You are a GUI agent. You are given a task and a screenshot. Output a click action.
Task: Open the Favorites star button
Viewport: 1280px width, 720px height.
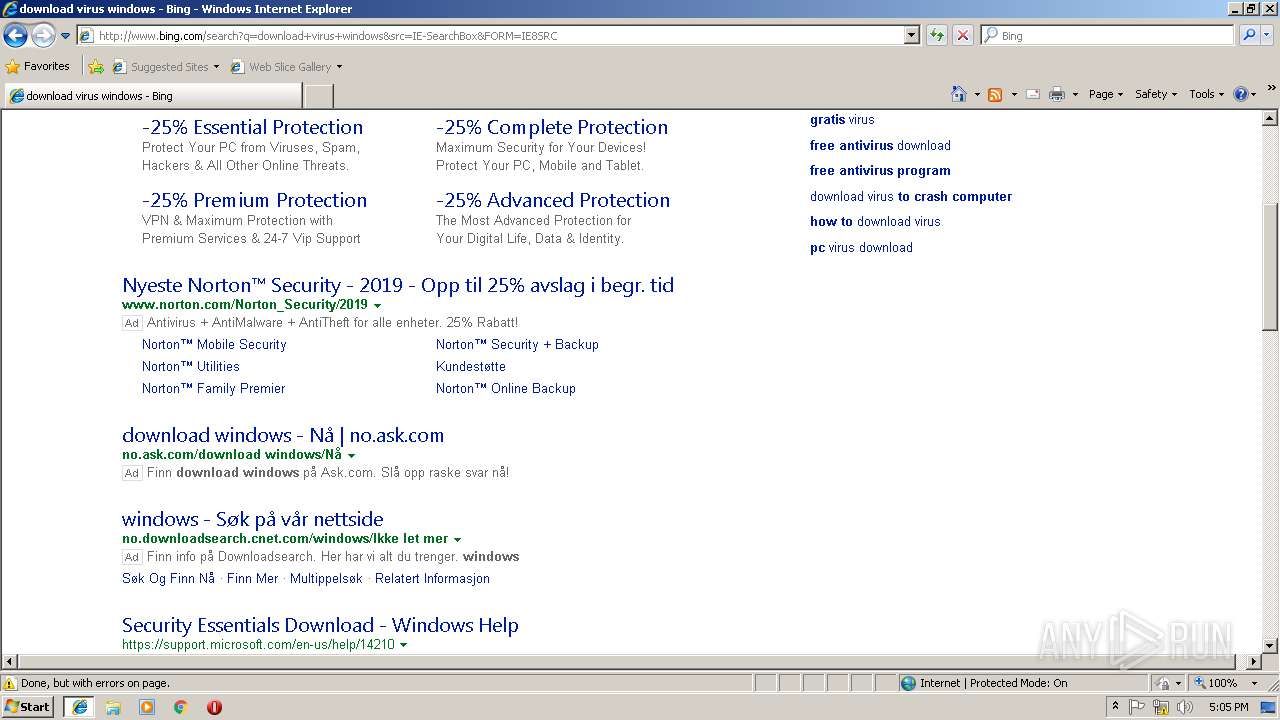click(38, 66)
